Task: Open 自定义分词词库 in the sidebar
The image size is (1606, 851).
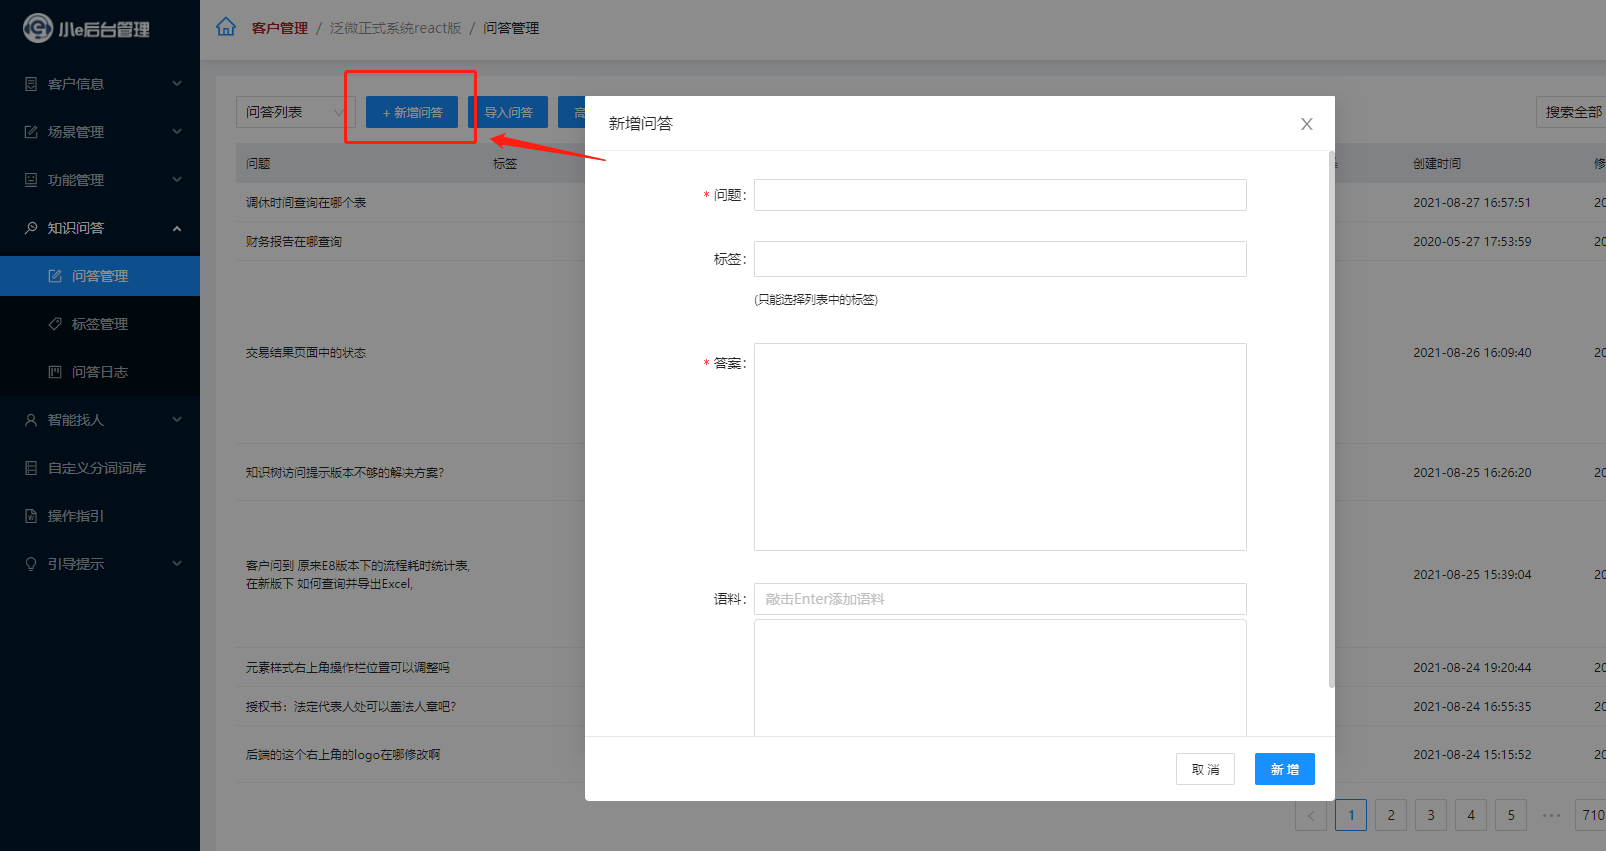Action: (100, 468)
